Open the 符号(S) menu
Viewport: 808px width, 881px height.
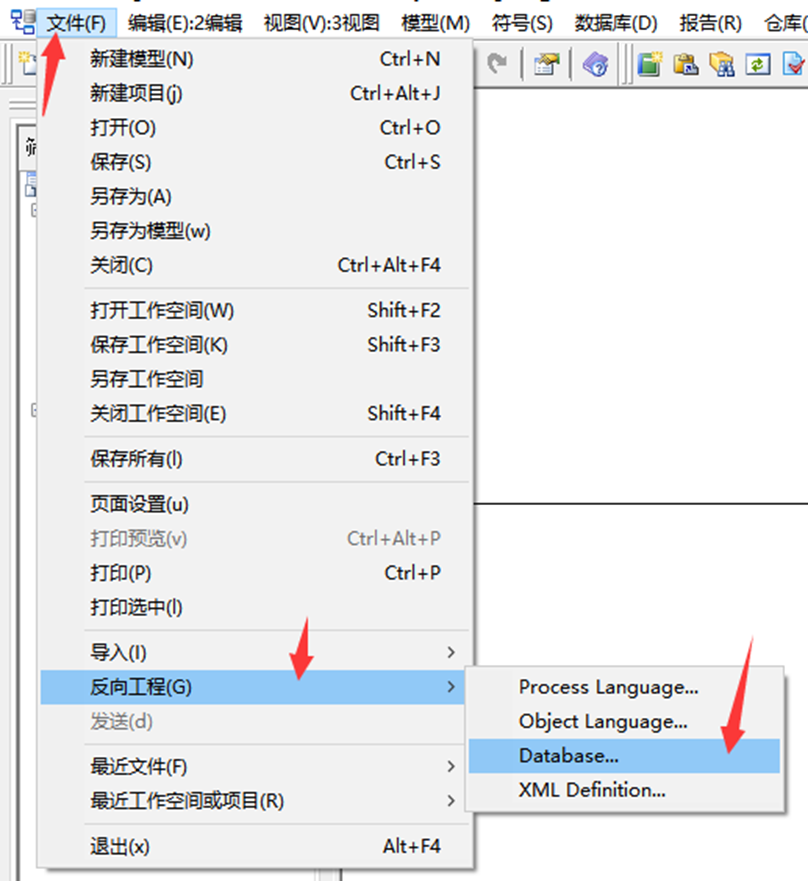click(x=522, y=23)
